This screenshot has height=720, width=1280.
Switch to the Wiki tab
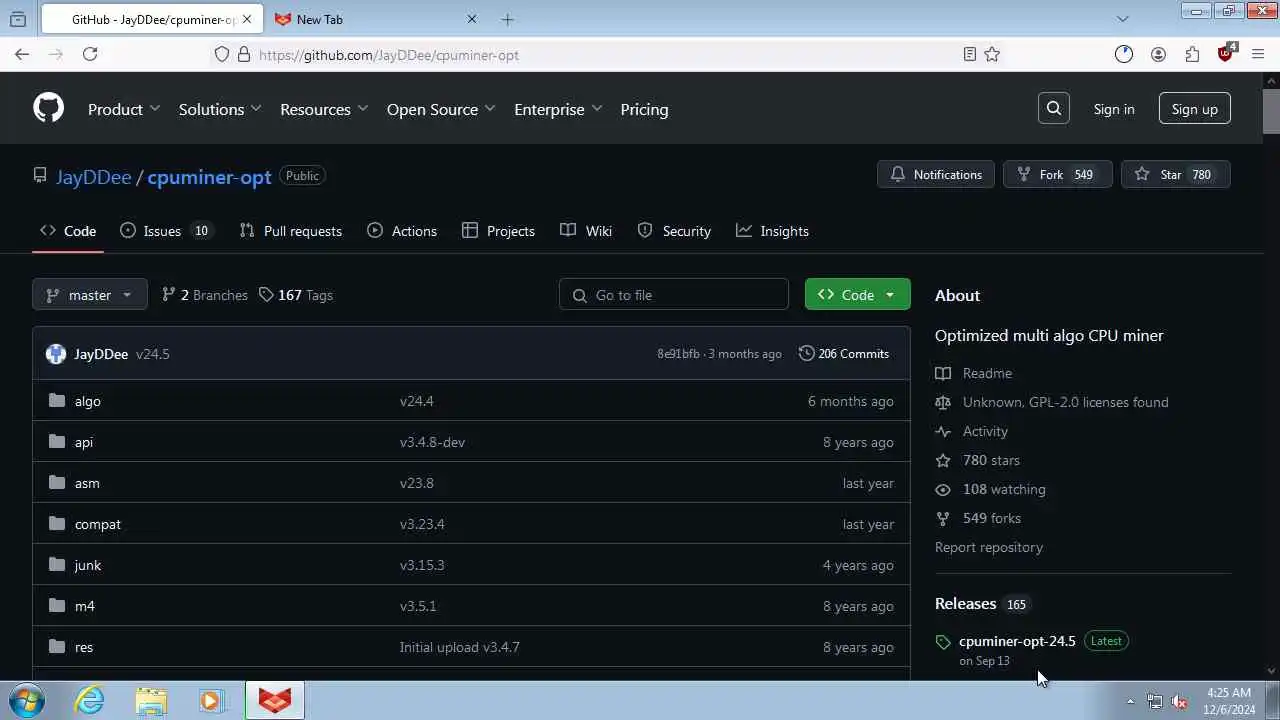(586, 231)
